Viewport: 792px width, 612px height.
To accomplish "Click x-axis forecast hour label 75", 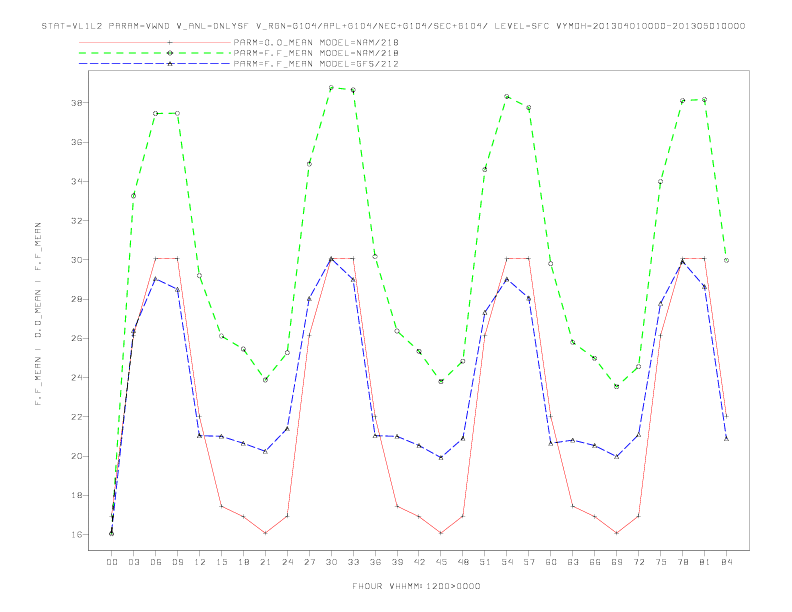I will 661,562.
